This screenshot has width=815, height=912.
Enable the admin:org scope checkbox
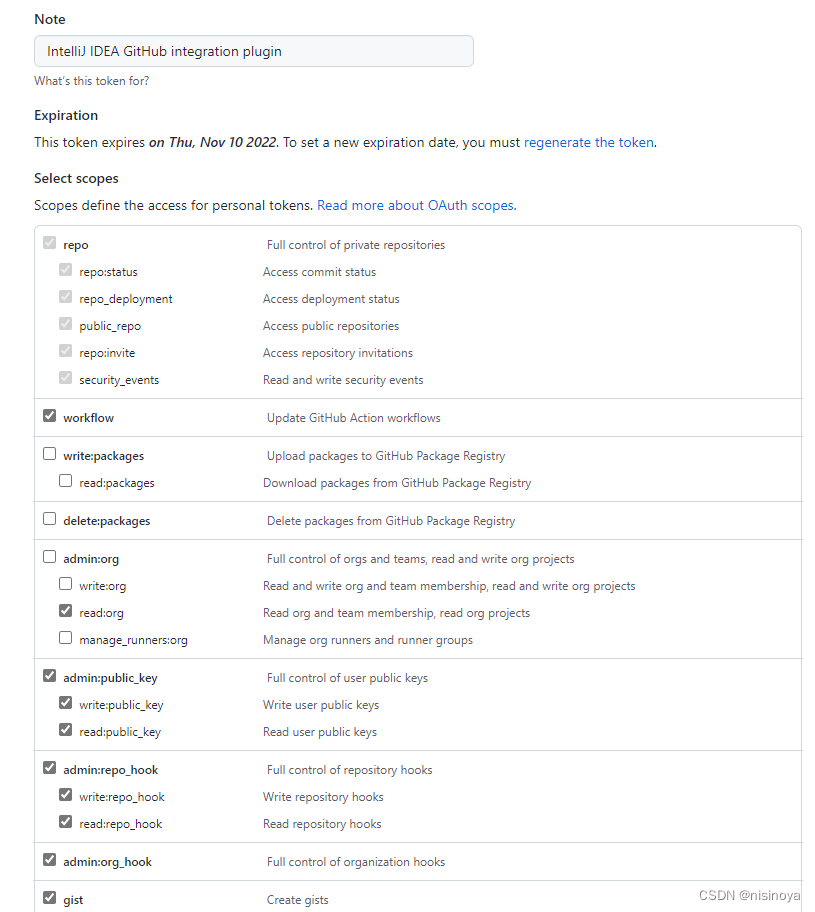click(49, 557)
